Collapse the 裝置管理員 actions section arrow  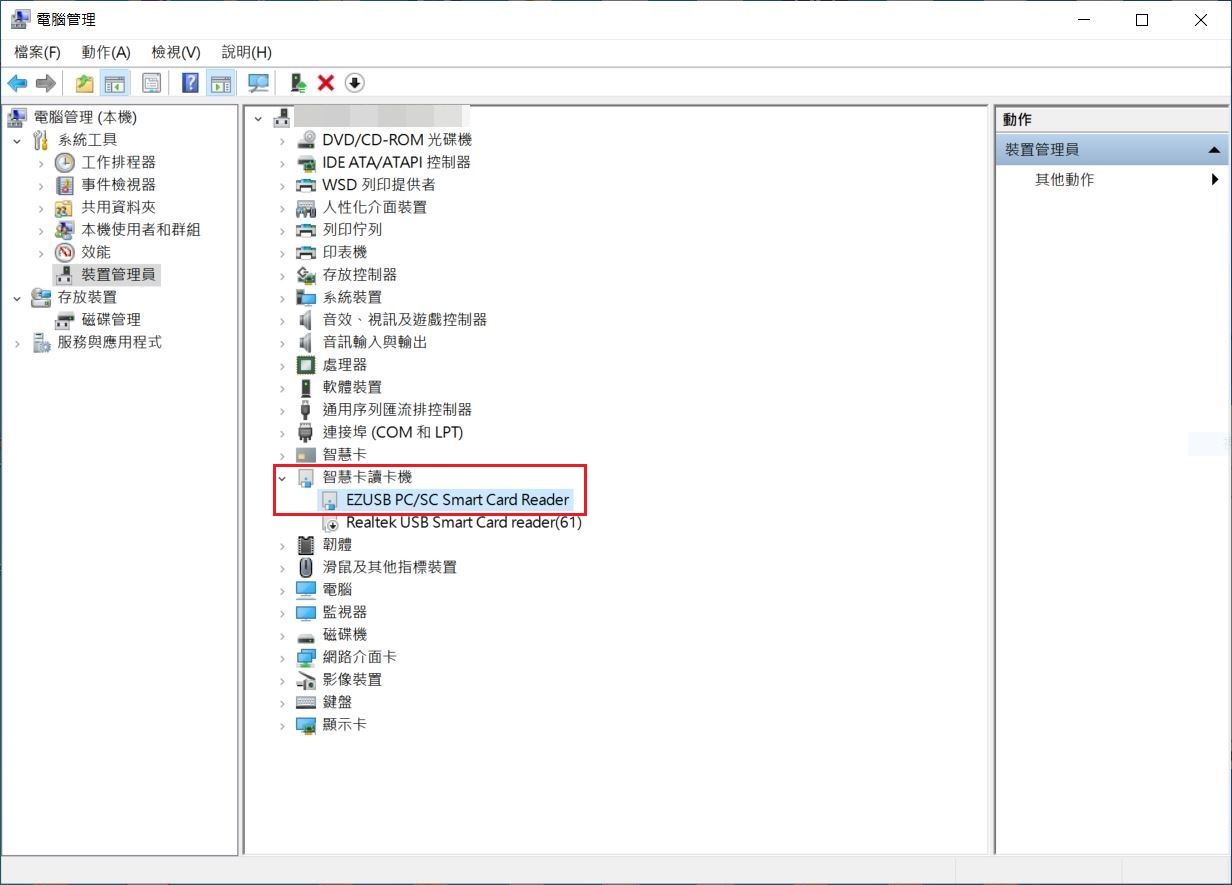coord(1214,150)
